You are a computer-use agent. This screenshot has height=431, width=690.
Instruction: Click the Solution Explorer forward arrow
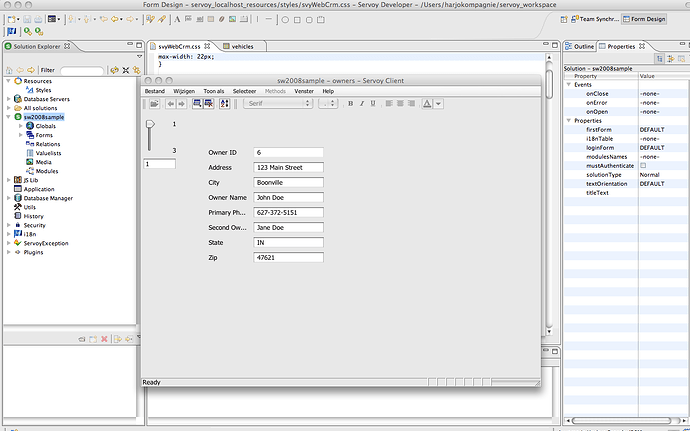click(31, 70)
